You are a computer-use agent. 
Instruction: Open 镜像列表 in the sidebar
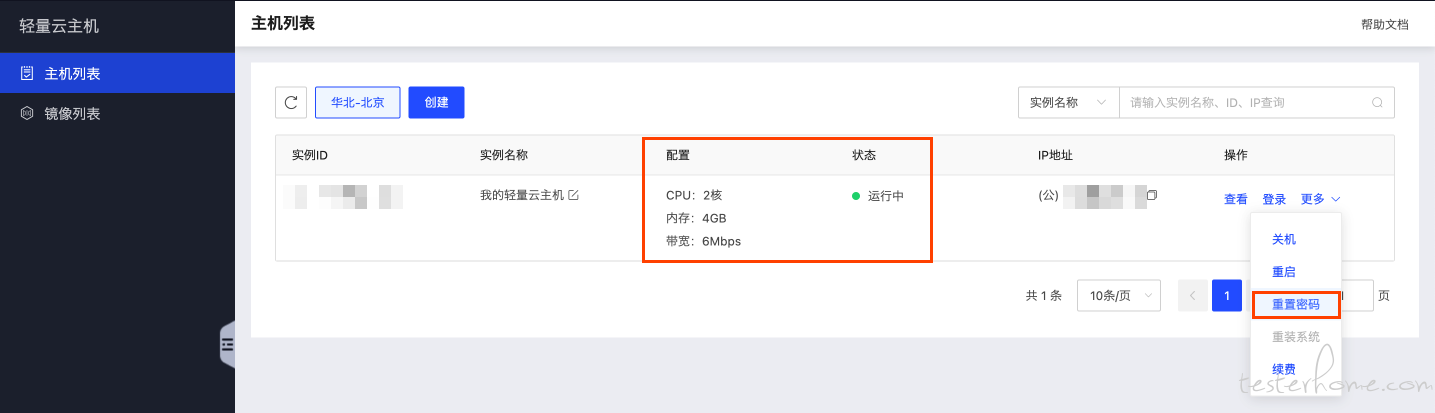coord(72,114)
